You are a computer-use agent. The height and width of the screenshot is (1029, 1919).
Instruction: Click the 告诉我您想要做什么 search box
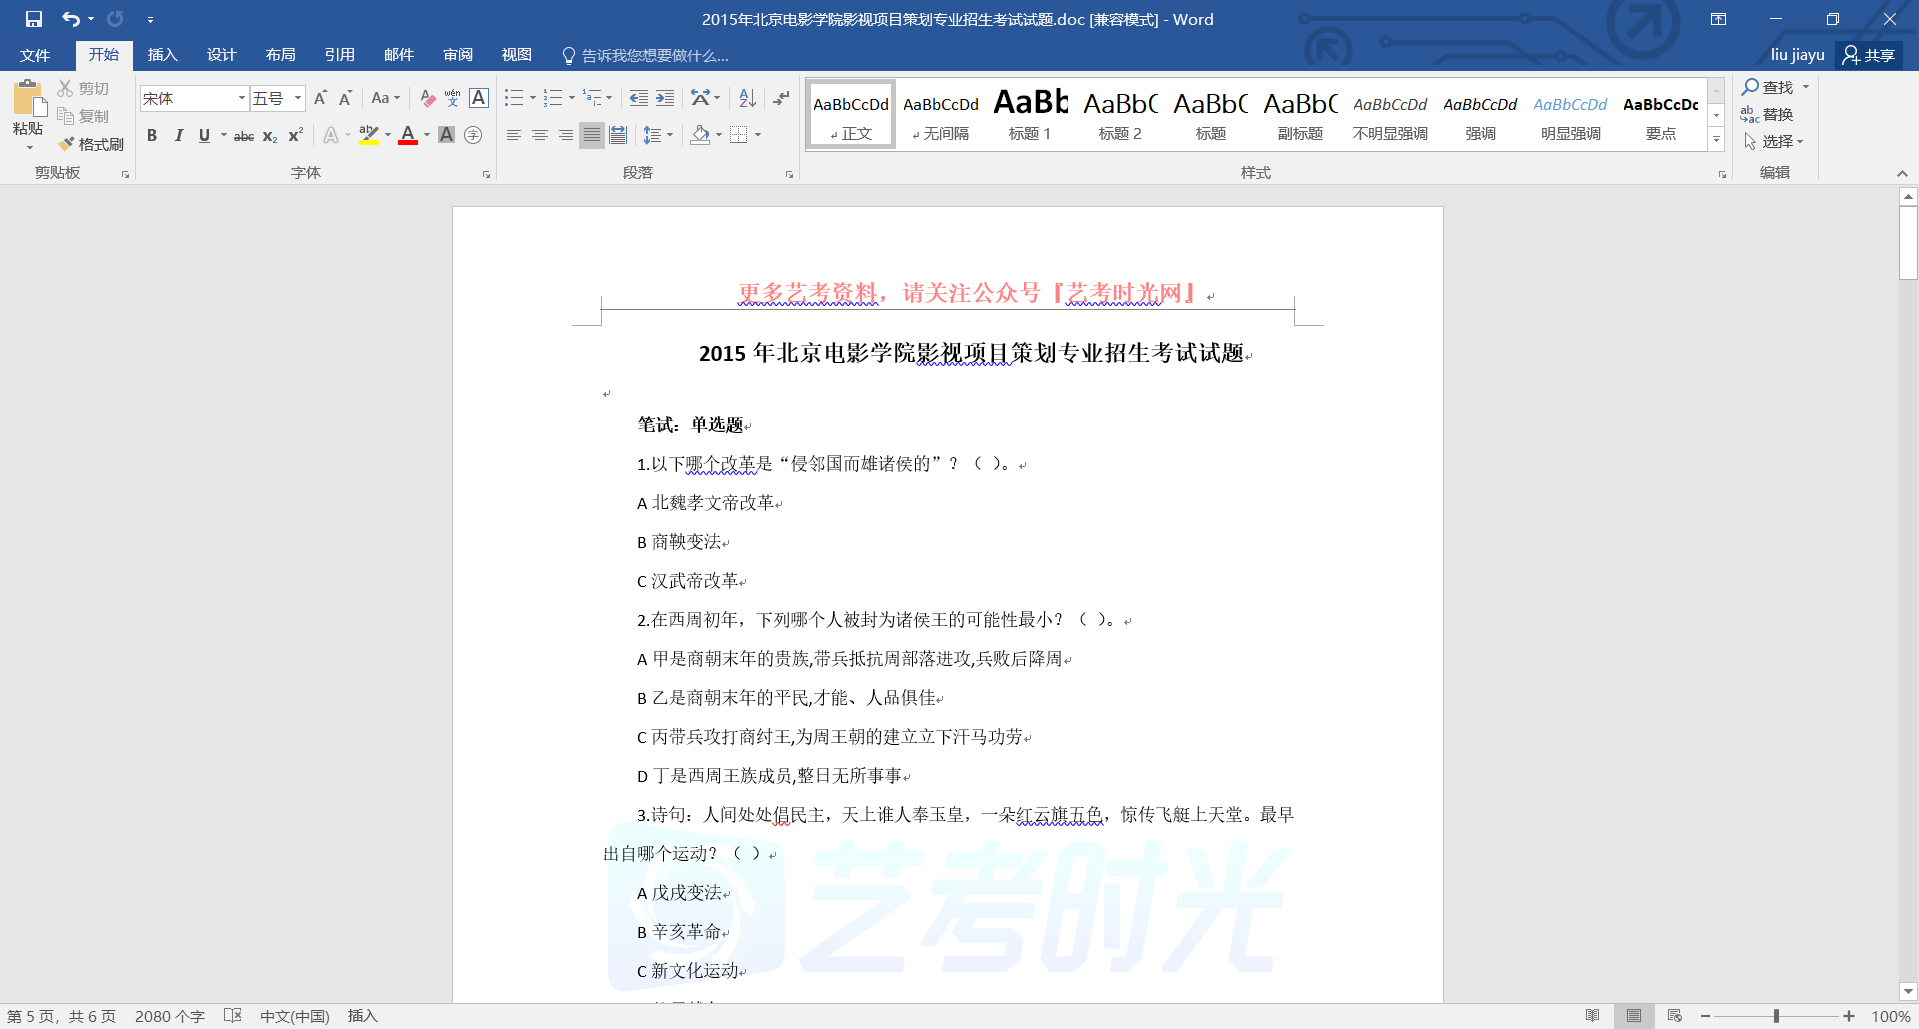pyautogui.click(x=655, y=55)
